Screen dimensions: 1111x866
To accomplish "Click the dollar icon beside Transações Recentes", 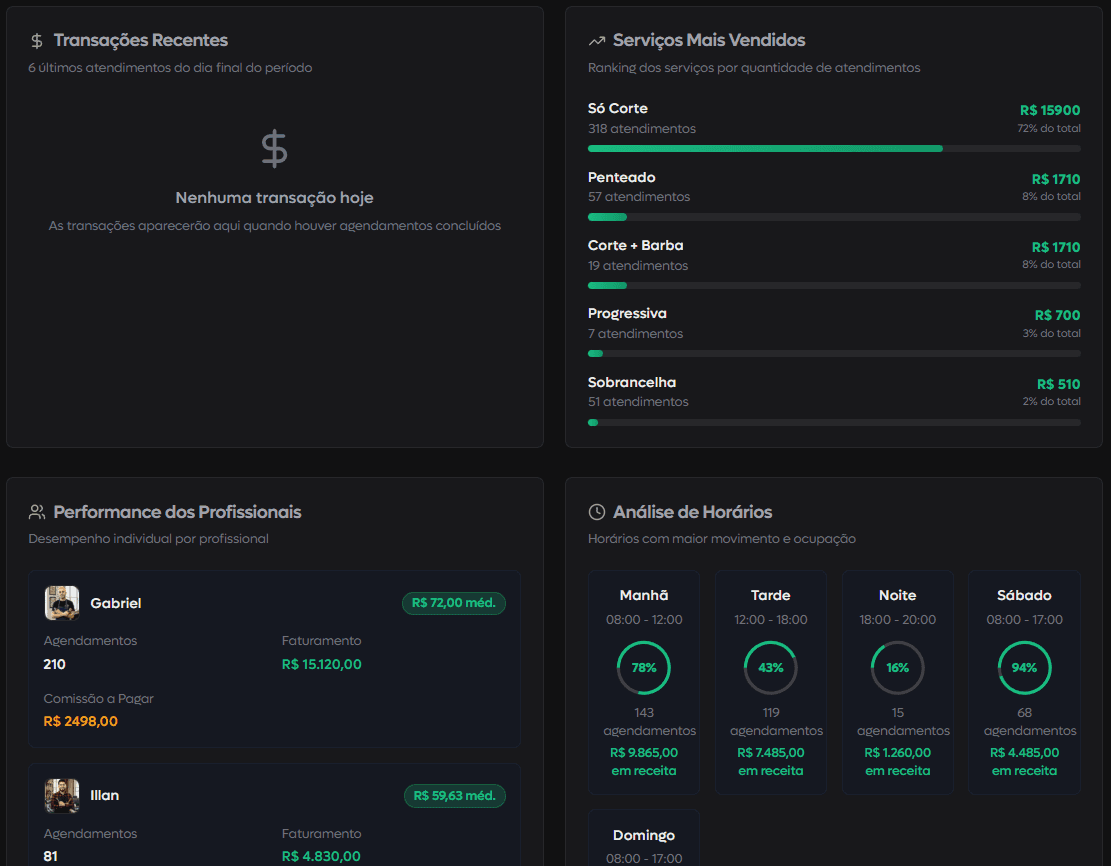I will pos(37,41).
